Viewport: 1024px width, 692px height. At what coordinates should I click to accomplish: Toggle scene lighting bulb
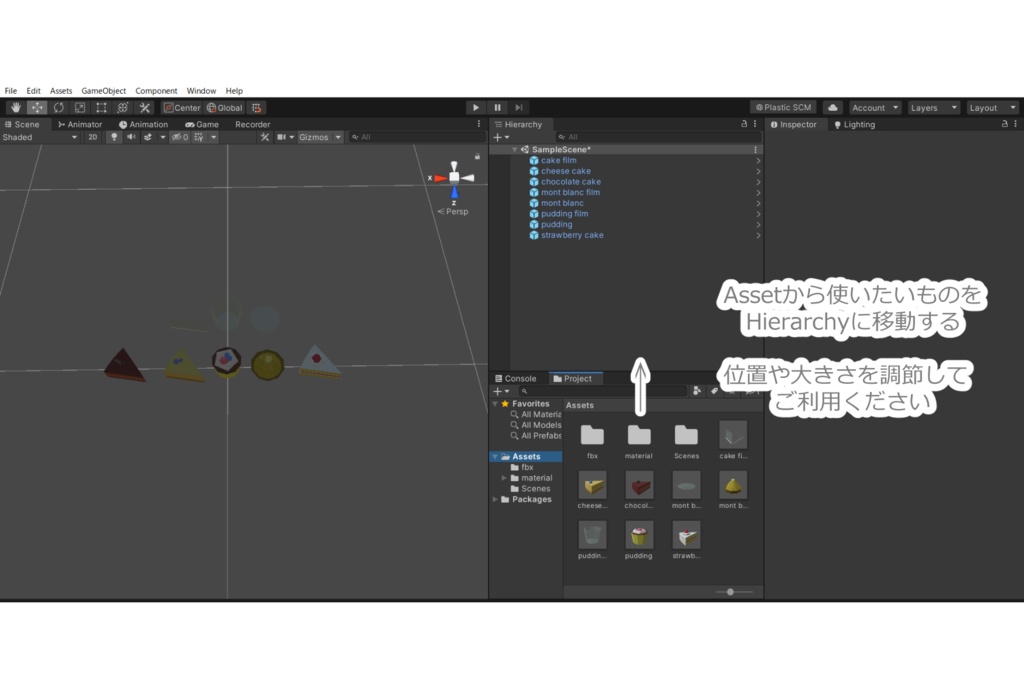(x=114, y=137)
